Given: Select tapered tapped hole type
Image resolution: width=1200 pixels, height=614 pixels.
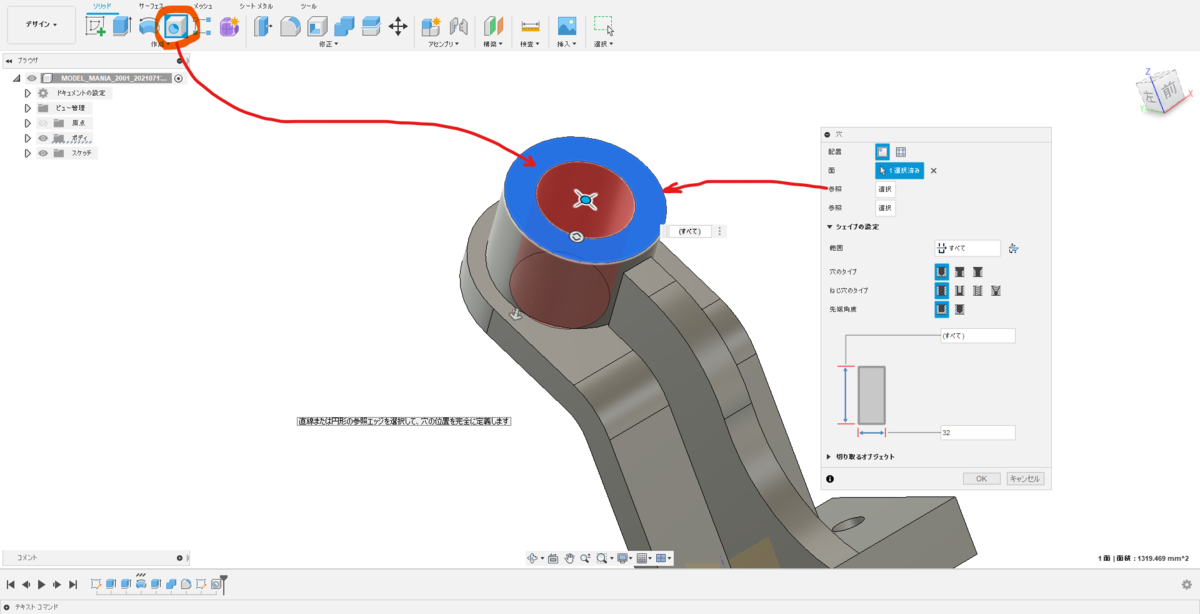Looking at the screenshot, I should [x=996, y=291].
